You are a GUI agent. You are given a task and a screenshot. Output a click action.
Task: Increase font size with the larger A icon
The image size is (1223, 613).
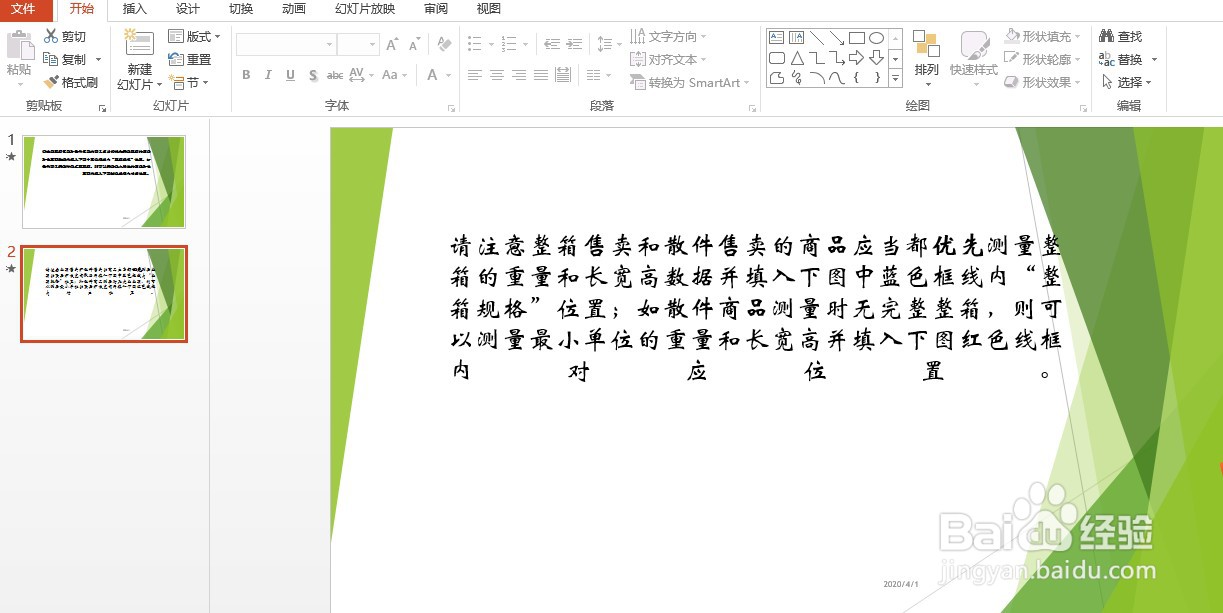click(x=392, y=45)
